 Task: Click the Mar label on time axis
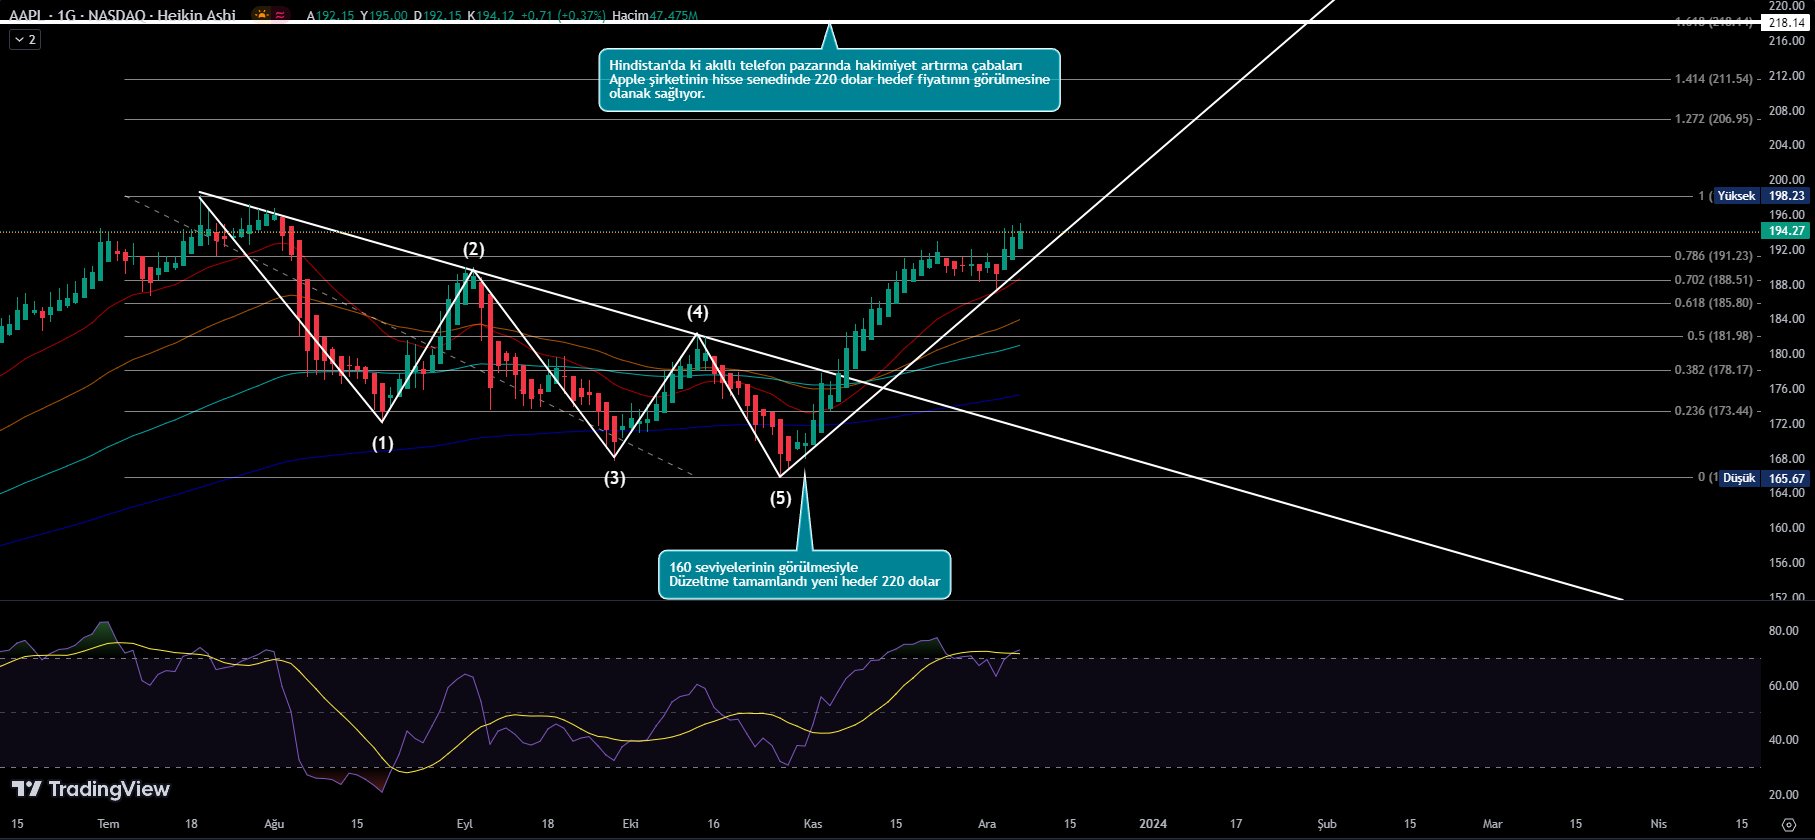click(1492, 824)
